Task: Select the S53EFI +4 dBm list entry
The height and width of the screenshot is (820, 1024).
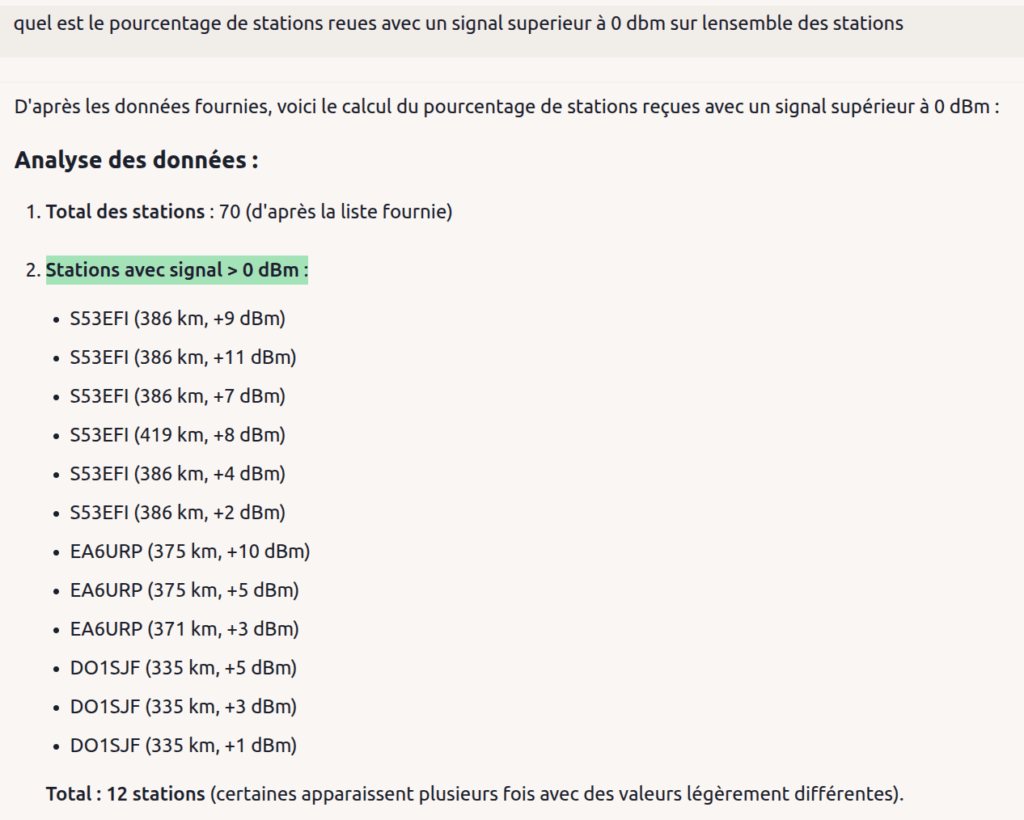Action: pos(178,474)
